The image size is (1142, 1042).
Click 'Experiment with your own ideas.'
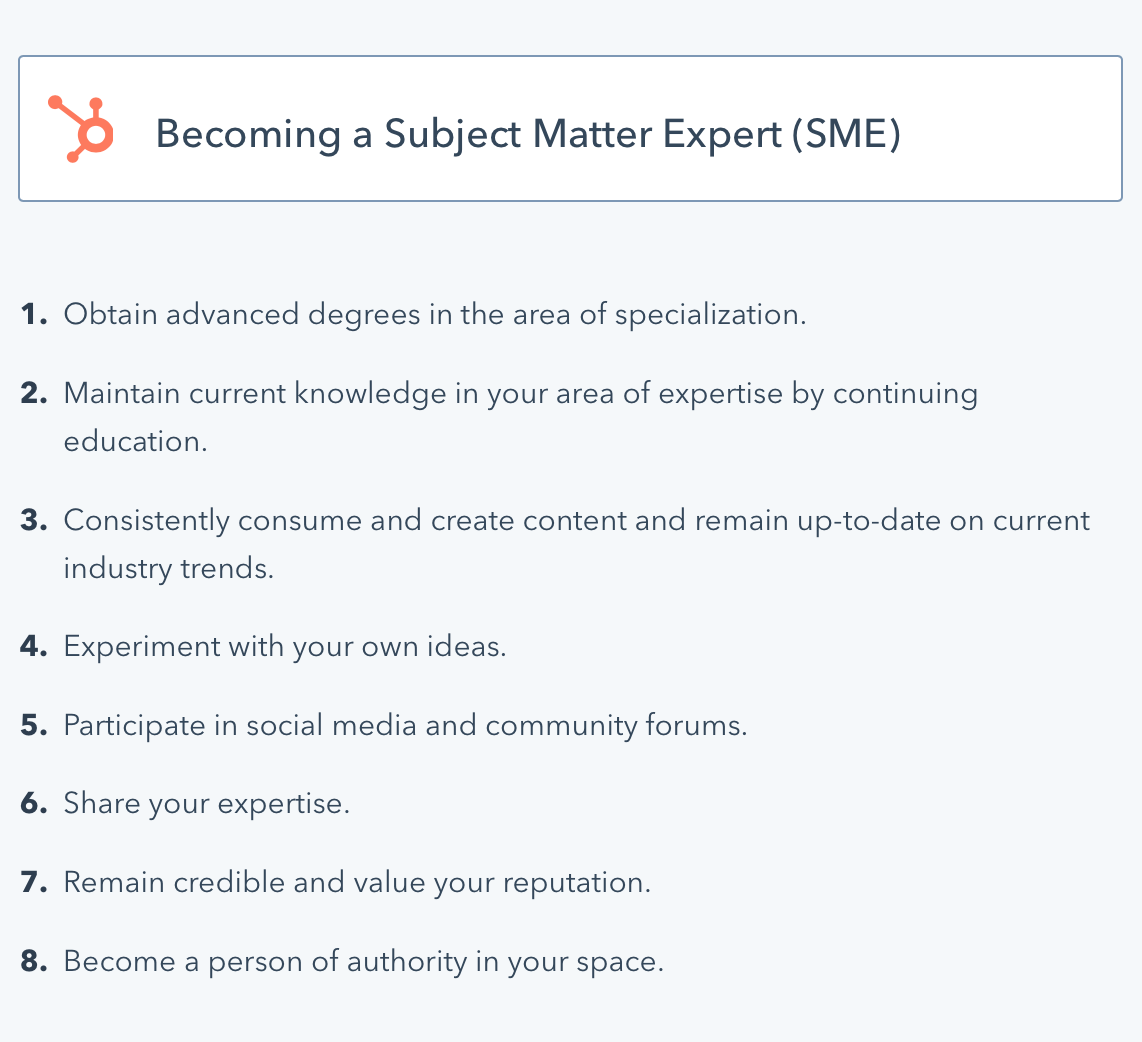285,647
